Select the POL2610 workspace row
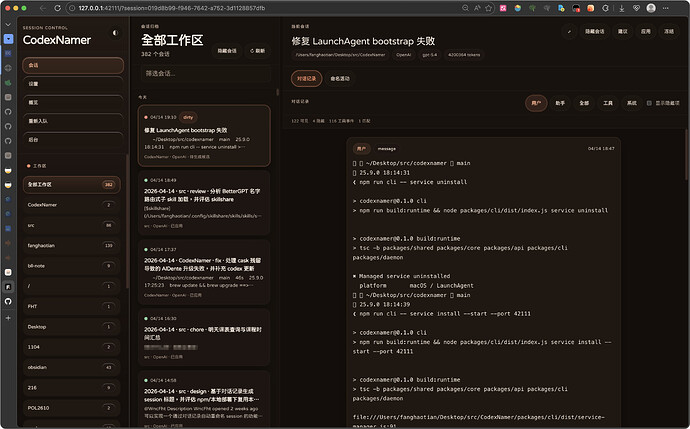Viewport: 690px width, 429px height. (71, 408)
